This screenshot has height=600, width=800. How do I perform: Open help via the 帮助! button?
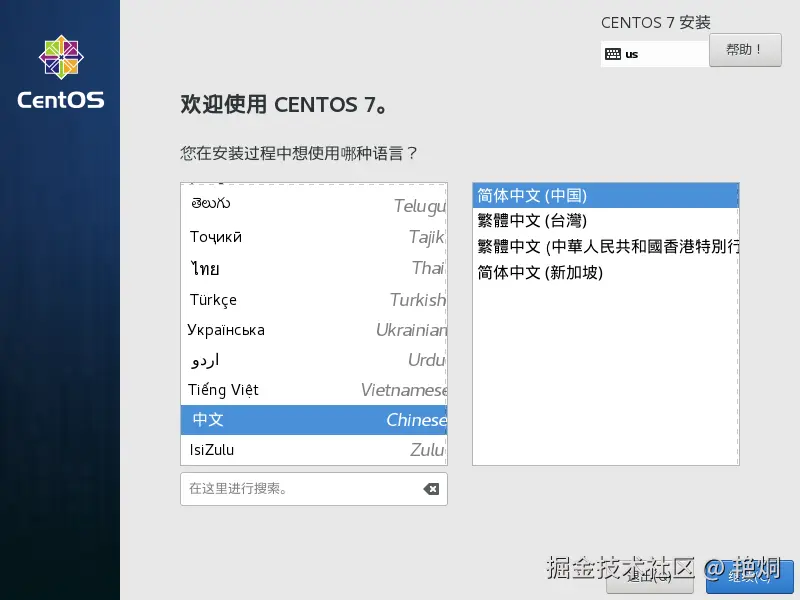pyautogui.click(x=745, y=50)
